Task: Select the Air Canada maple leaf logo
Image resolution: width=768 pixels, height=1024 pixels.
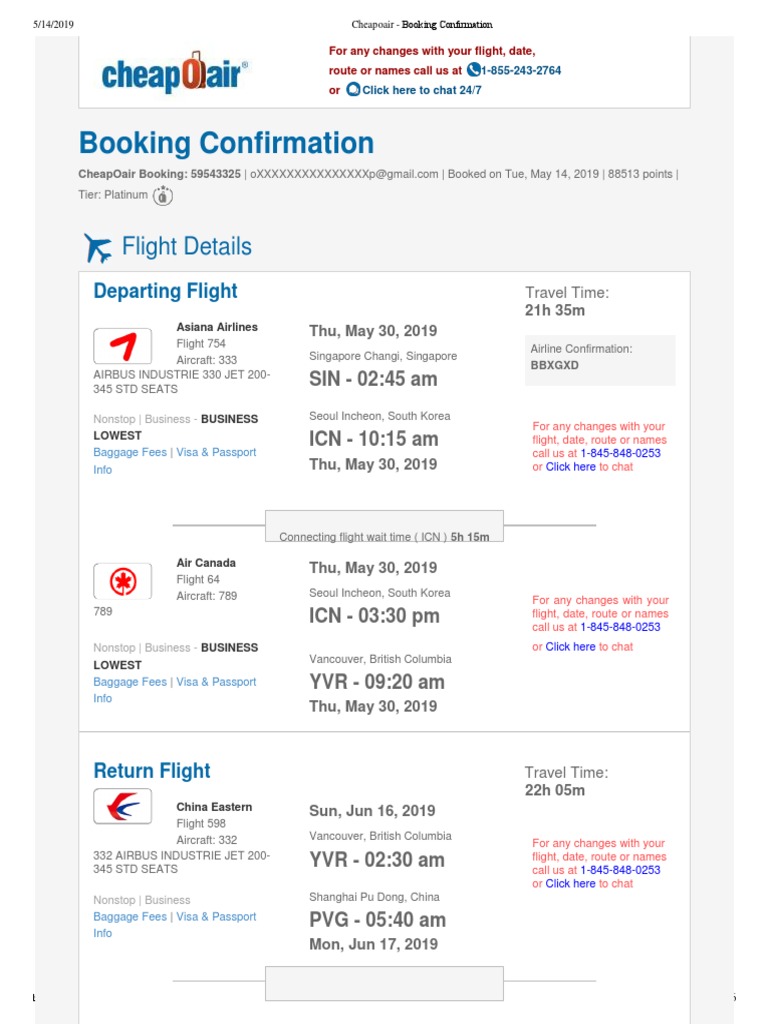Action: (122, 582)
